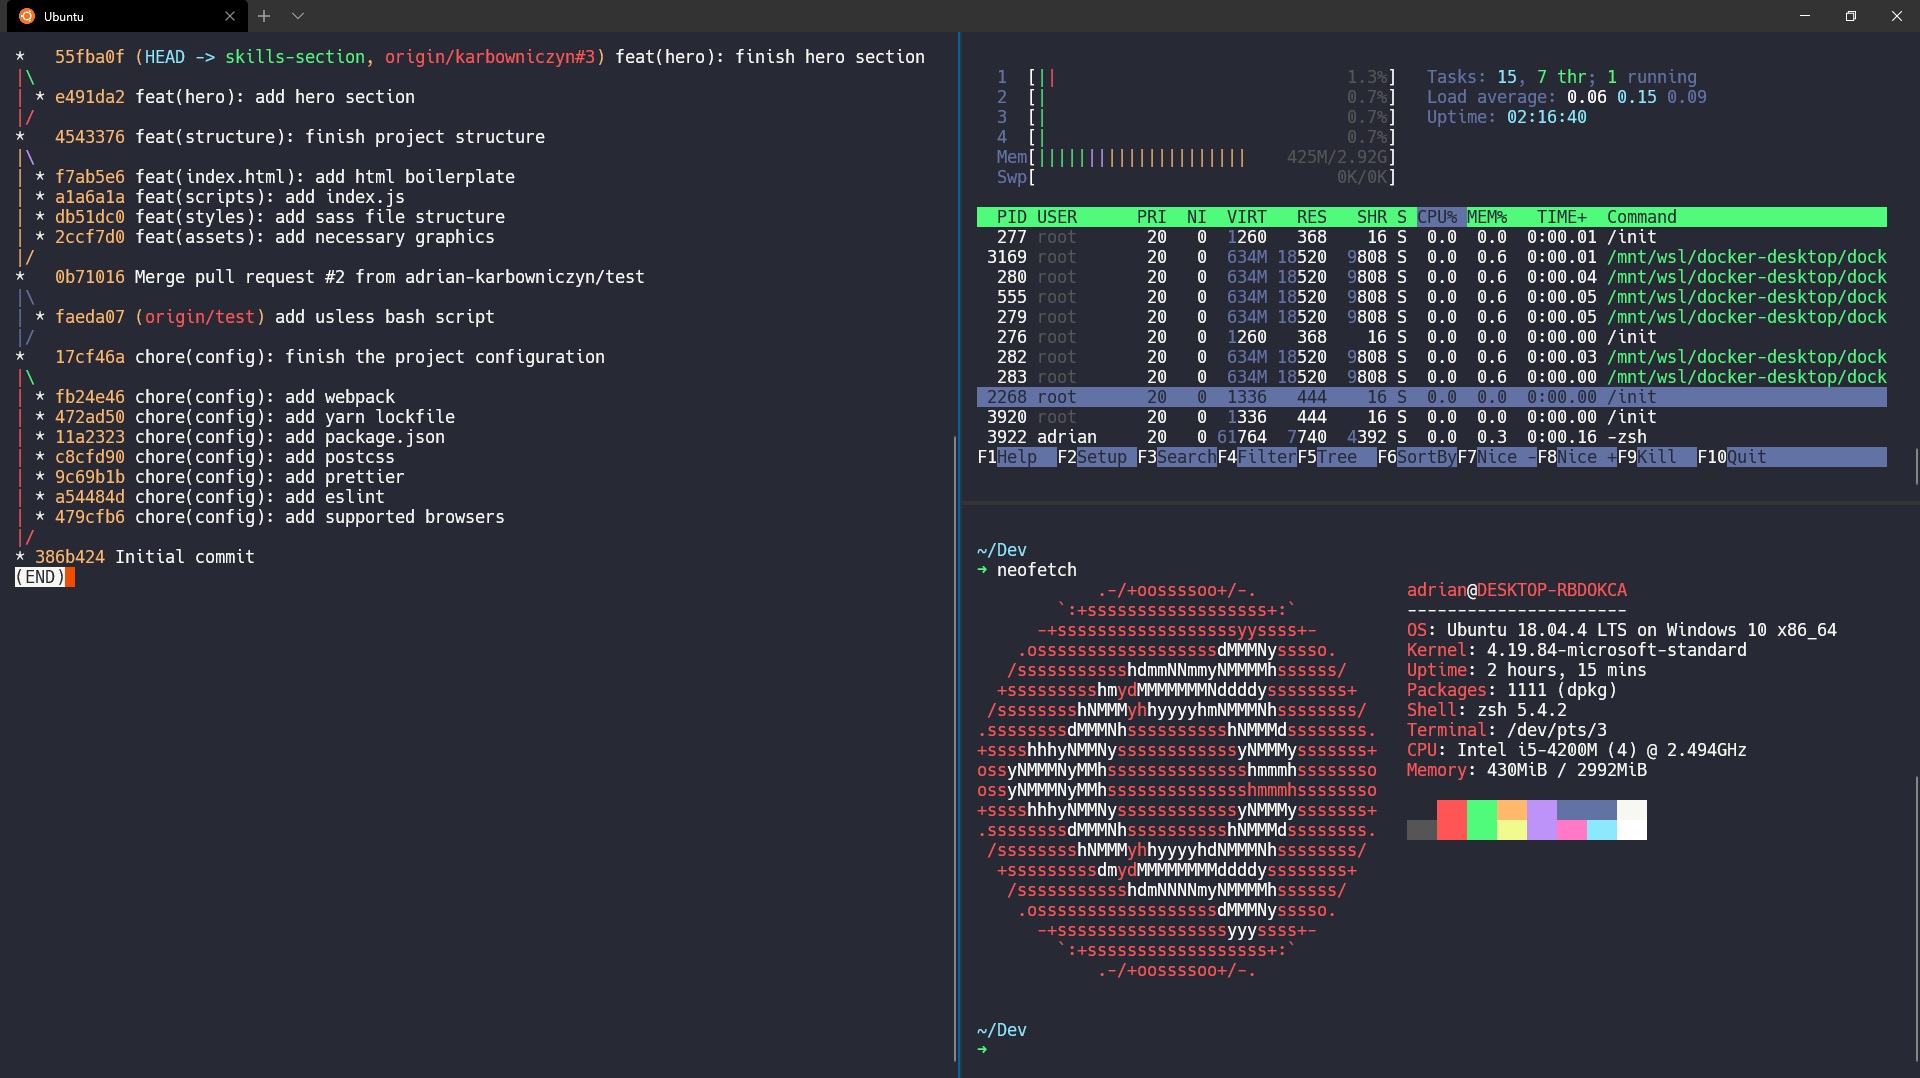Open F2 Setup in htop
Image resolution: width=1920 pixels, height=1078 pixels.
pos(1097,457)
